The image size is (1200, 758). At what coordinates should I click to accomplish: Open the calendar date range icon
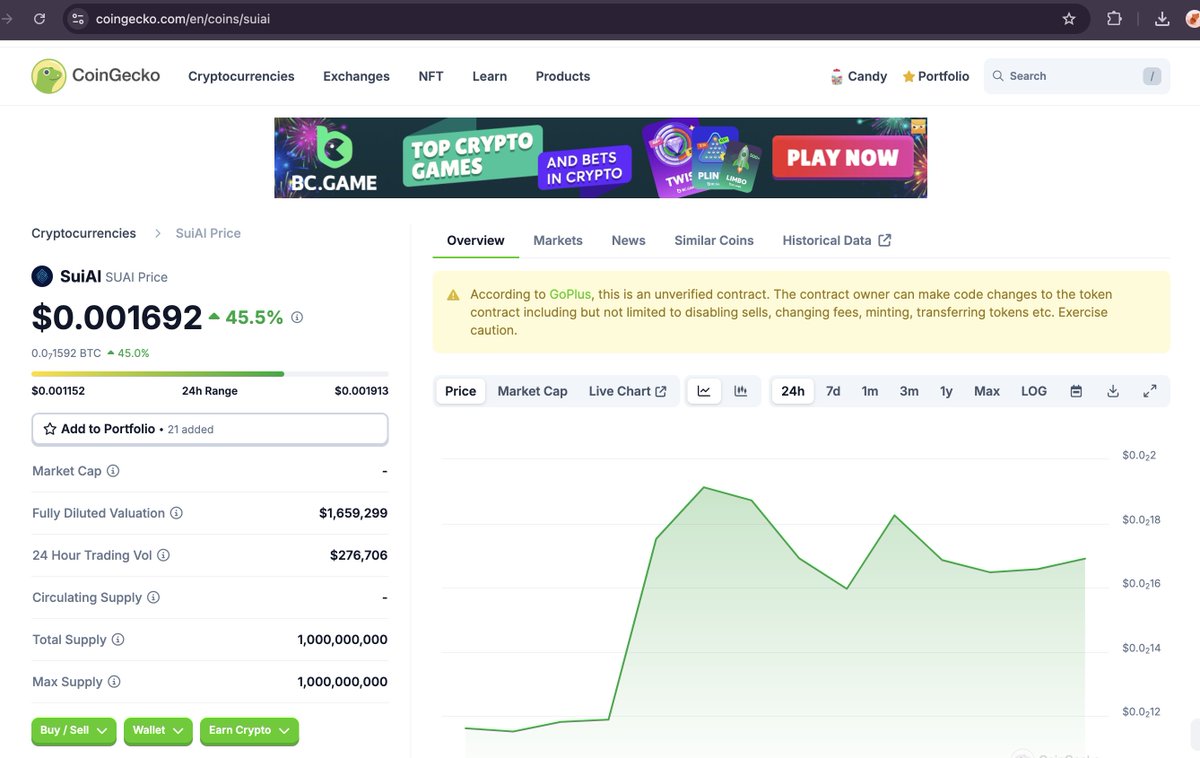[1076, 391]
